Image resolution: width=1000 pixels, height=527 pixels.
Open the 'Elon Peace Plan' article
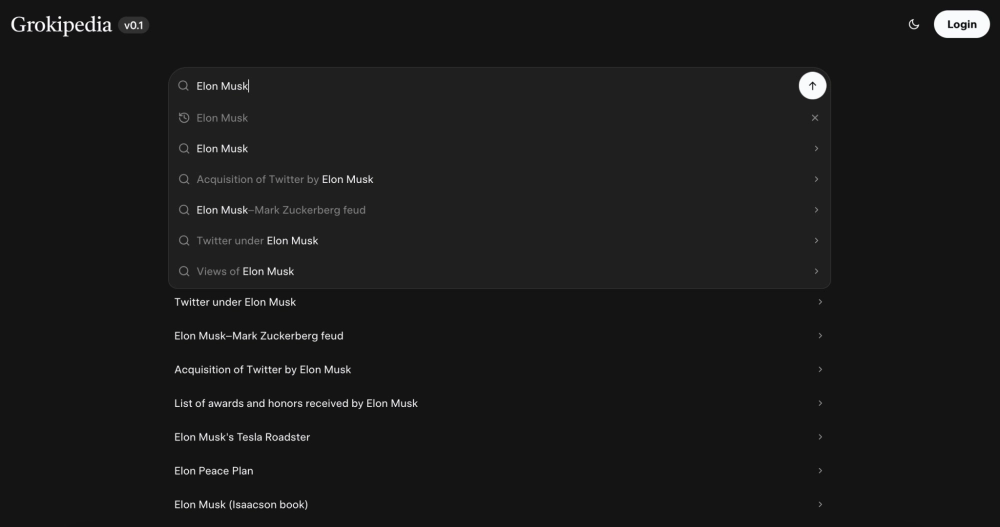click(x=214, y=471)
